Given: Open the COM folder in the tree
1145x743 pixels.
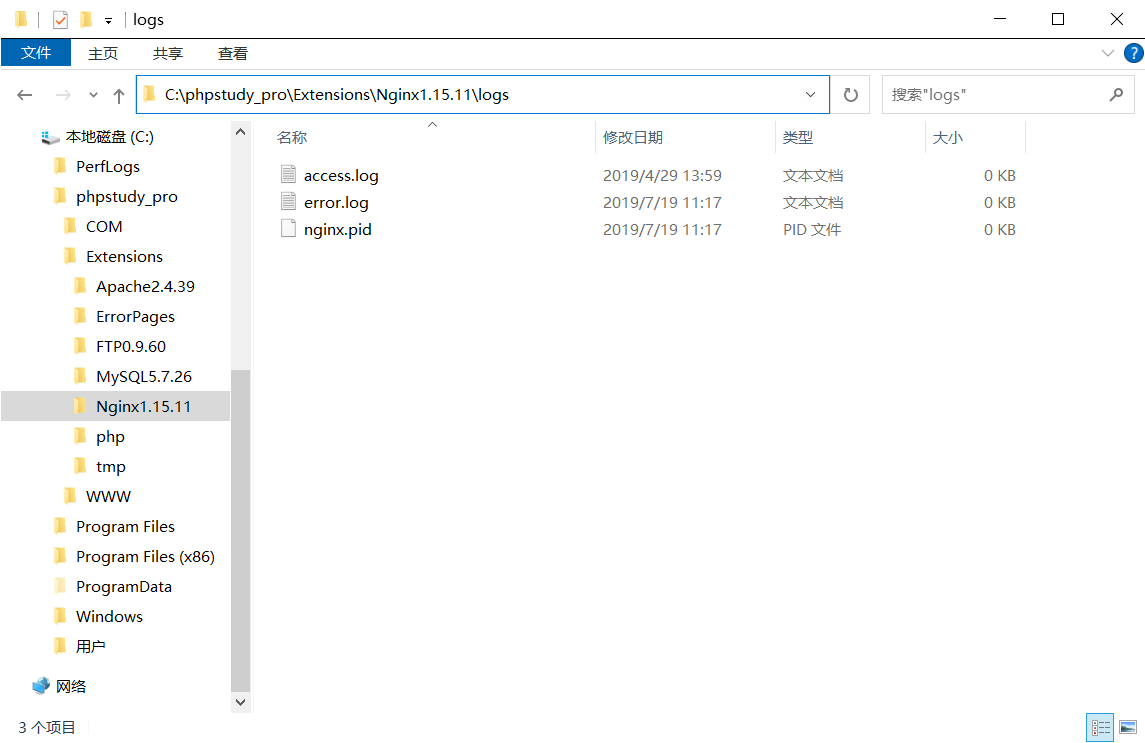Looking at the screenshot, I should pyautogui.click(x=104, y=226).
